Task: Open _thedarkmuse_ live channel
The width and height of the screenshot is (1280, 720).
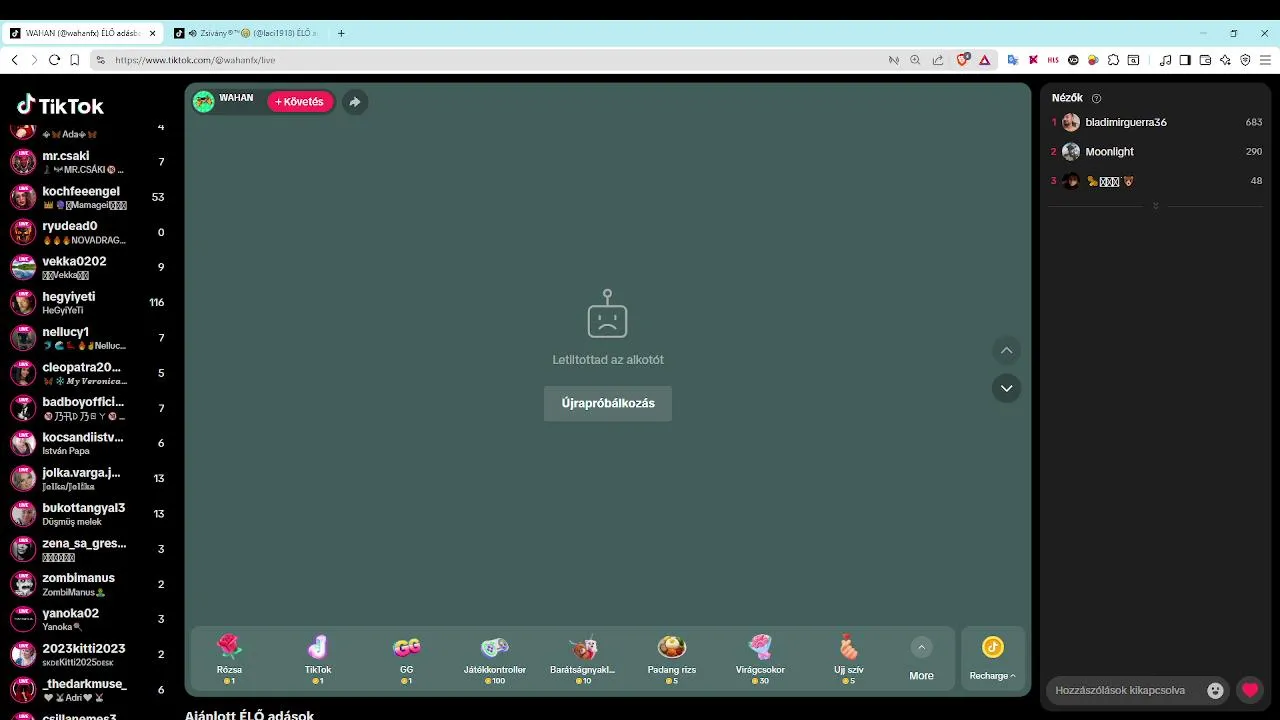Action: pyautogui.click(x=90, y=689)
